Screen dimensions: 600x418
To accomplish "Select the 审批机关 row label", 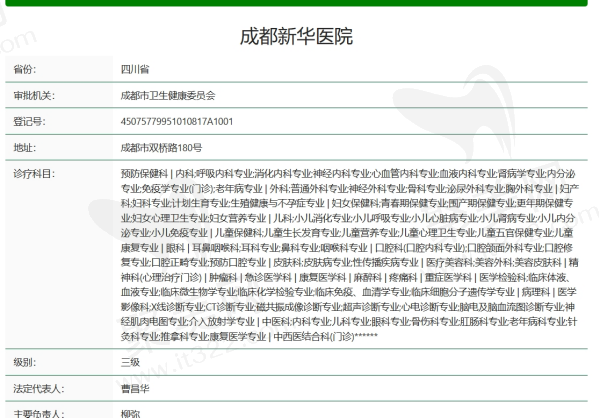I will tap(34, 96).
